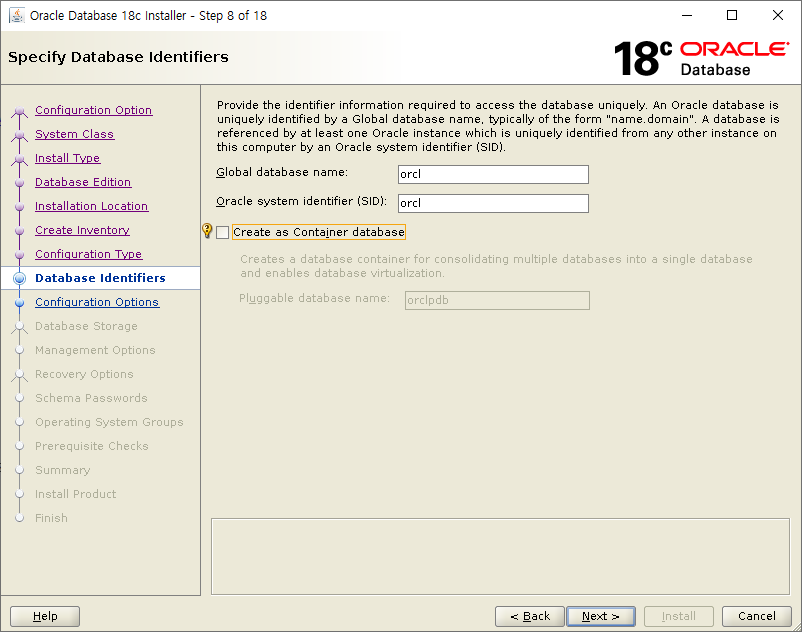This screenshot has height=632, width=802.
Task: Click the Database Storage step label
Action: 86,326
